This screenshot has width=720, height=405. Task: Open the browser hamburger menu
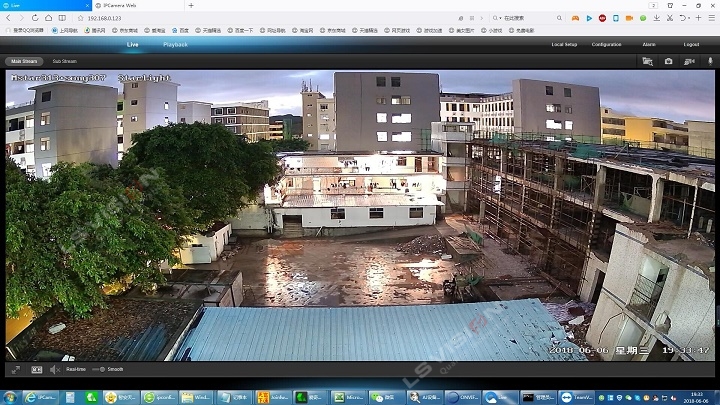711,18
